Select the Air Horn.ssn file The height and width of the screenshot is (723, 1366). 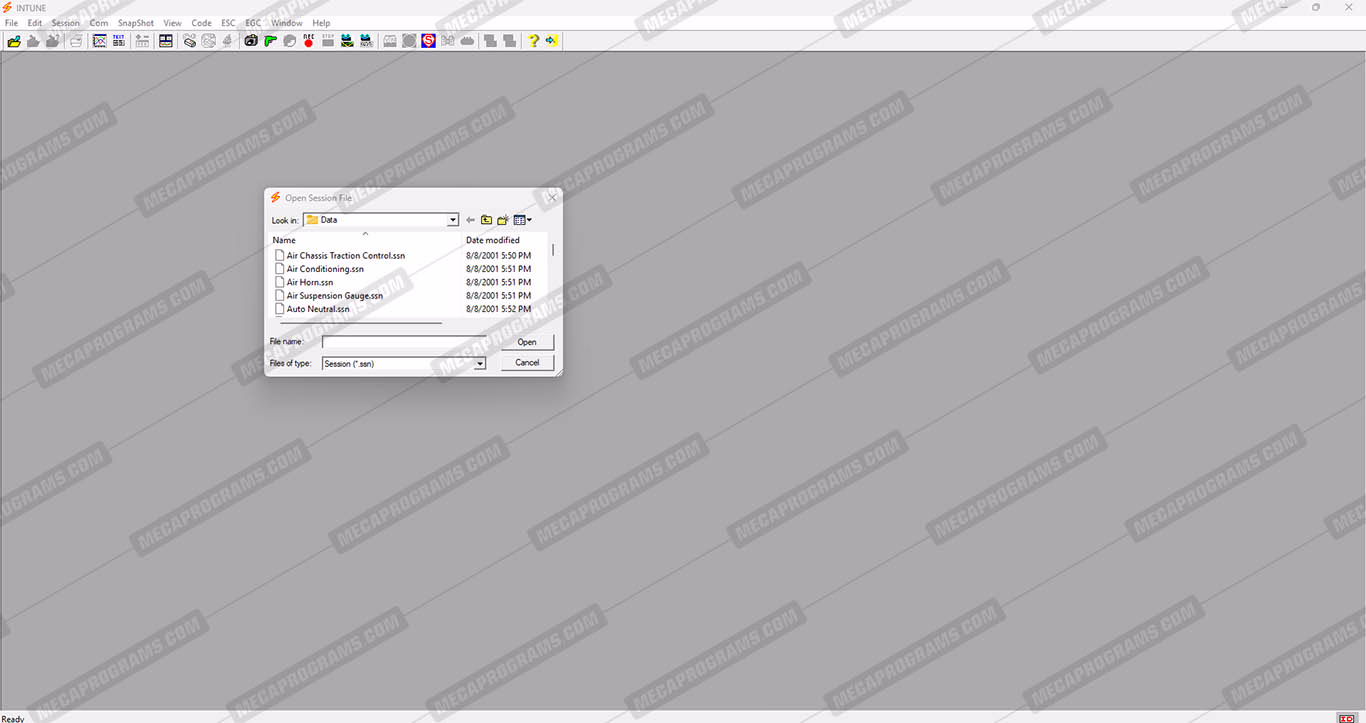coord(310,282)
